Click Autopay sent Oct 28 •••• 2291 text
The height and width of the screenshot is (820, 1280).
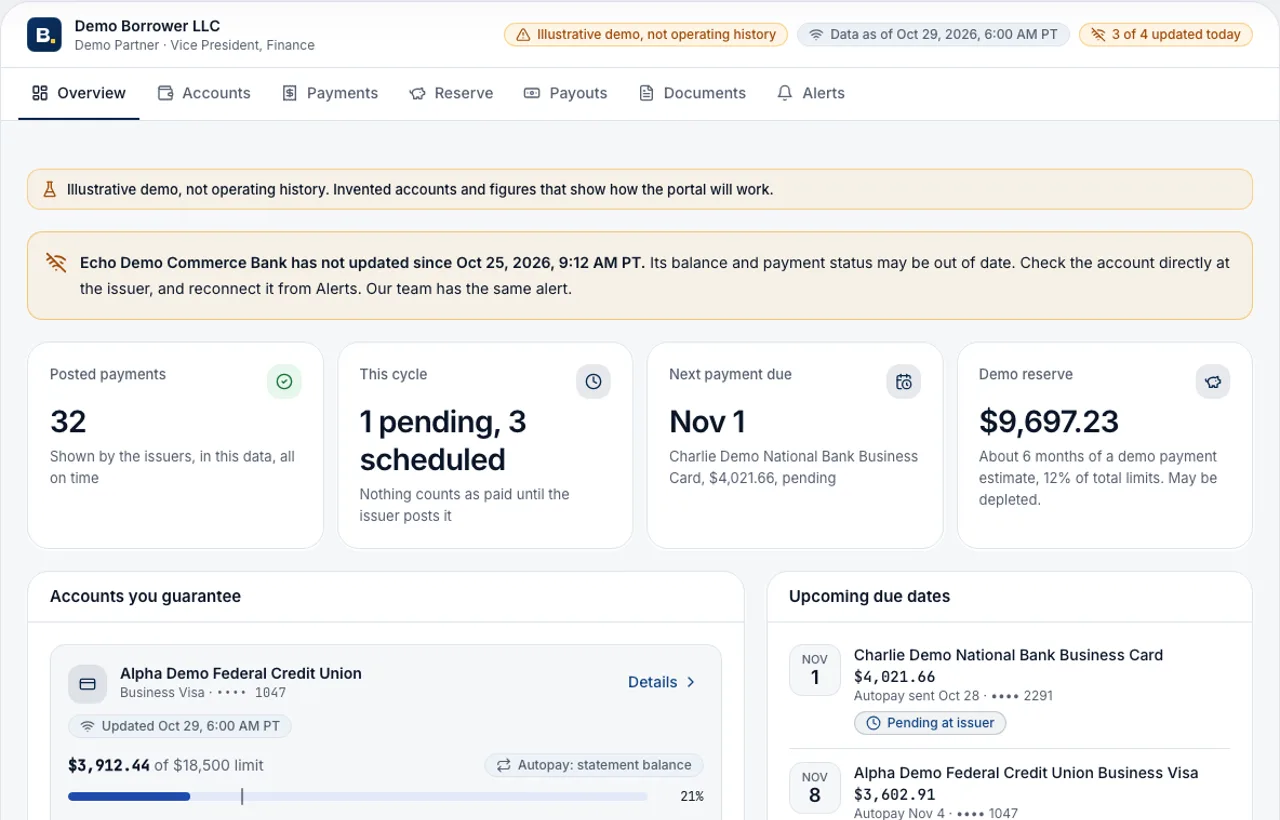click(x=953, y=695)
